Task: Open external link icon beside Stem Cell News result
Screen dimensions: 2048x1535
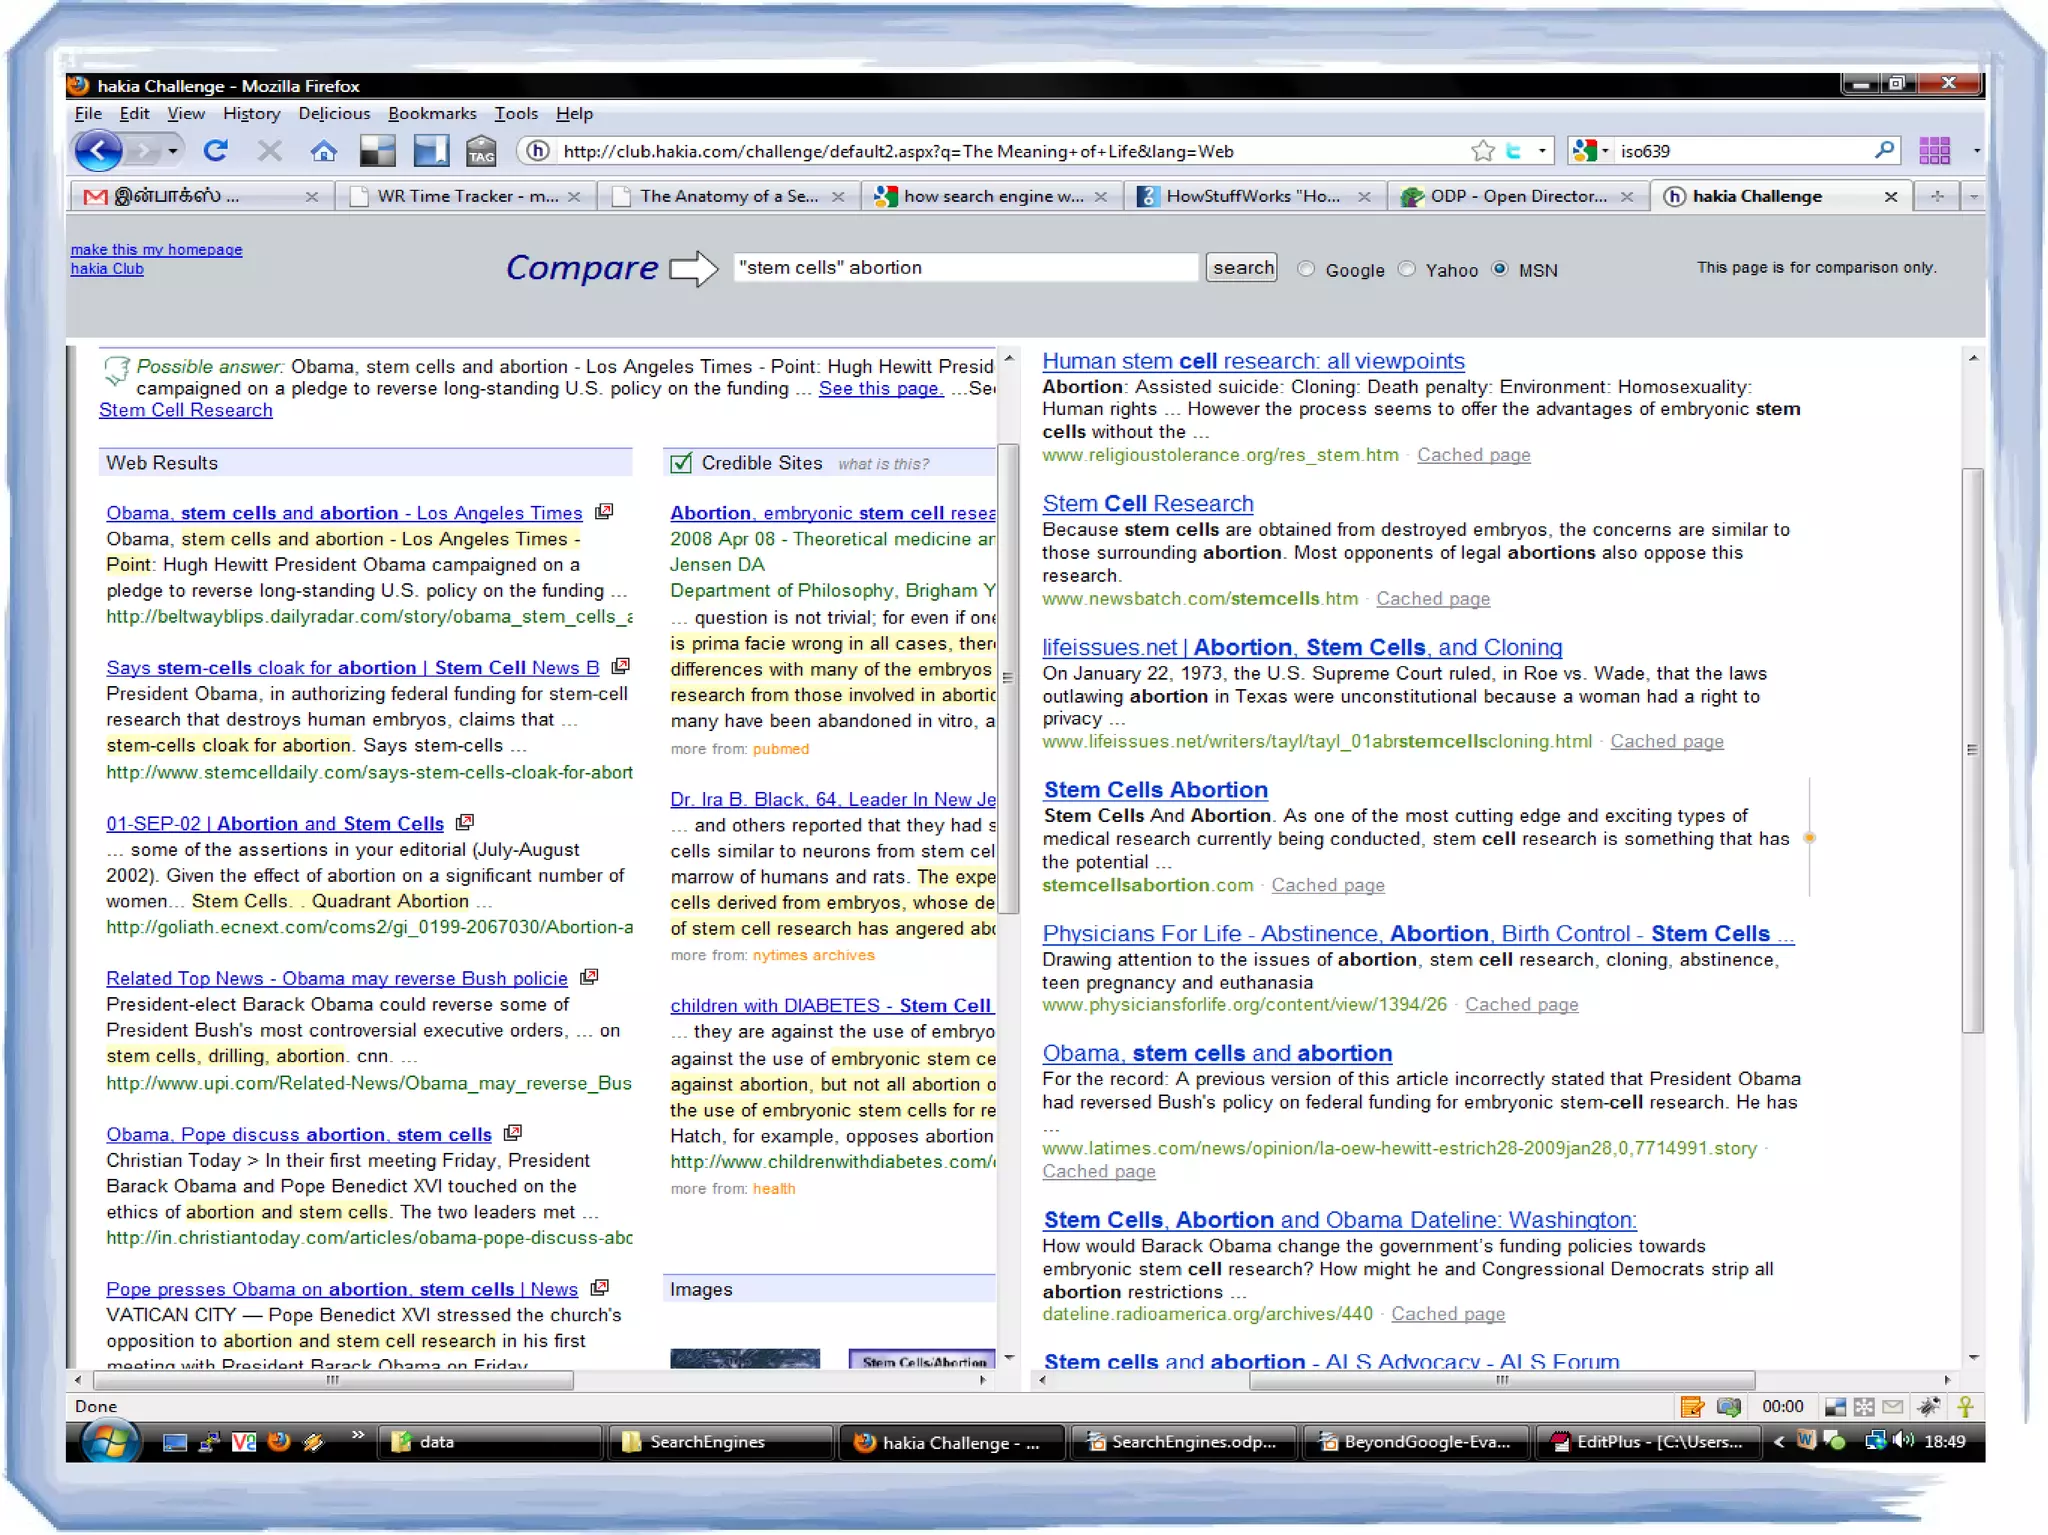Action: coord(620,666)
